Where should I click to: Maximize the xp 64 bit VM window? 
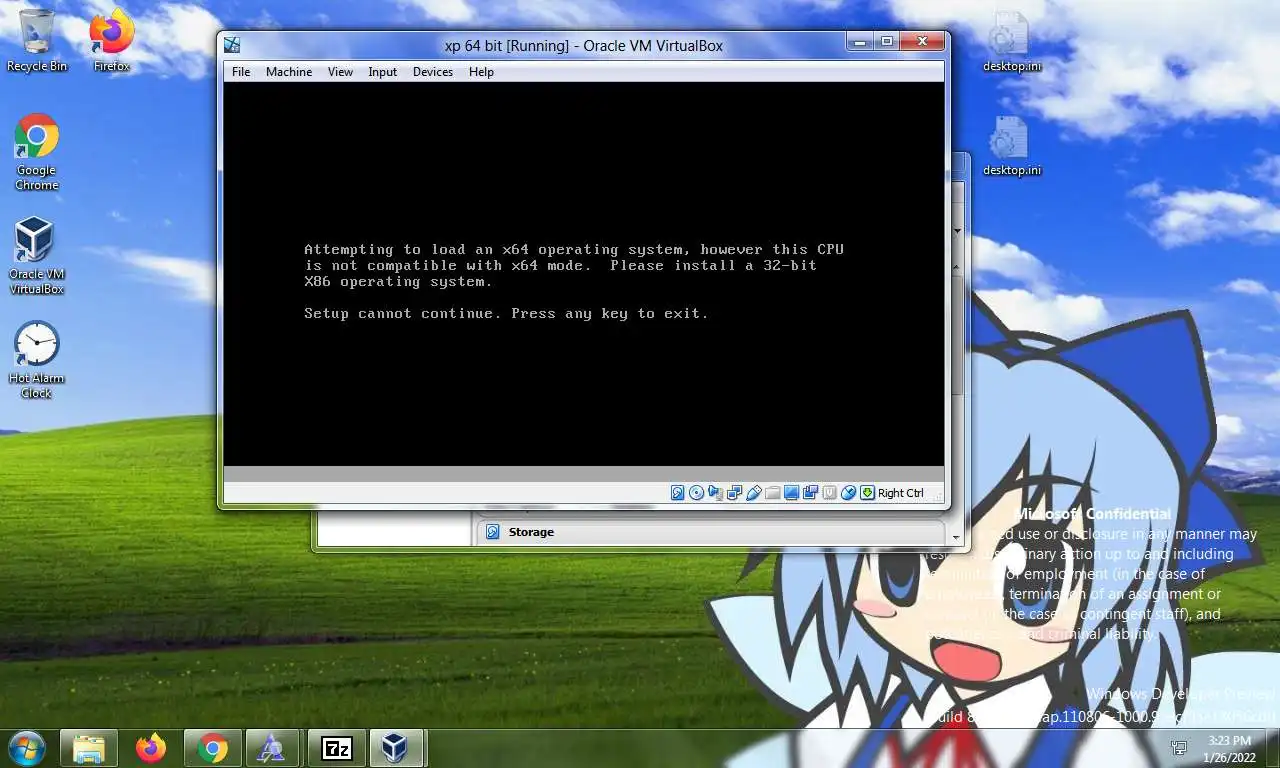tap(886, 41)
